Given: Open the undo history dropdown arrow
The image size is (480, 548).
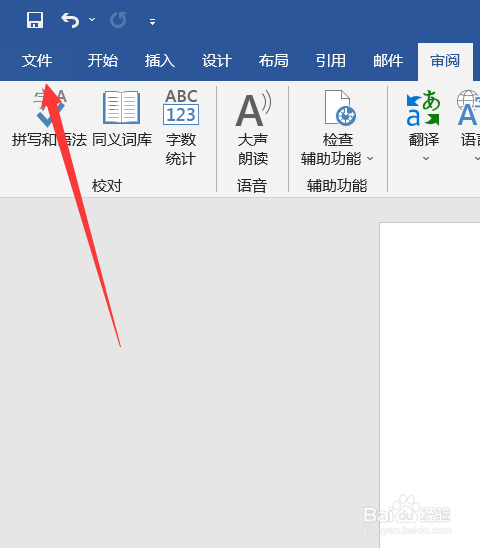Looking at the screenshot, I should point(92,20).
